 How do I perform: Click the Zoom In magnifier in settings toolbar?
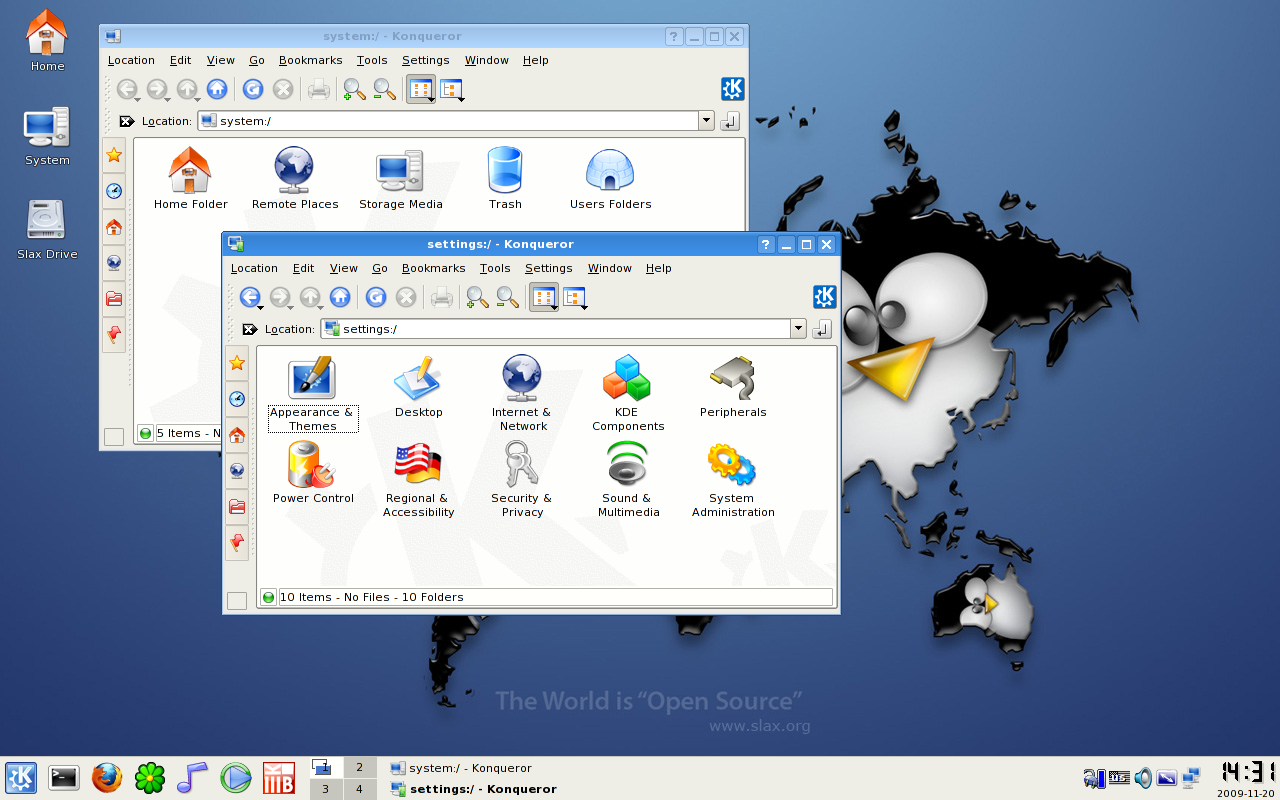tap(477, 297)
